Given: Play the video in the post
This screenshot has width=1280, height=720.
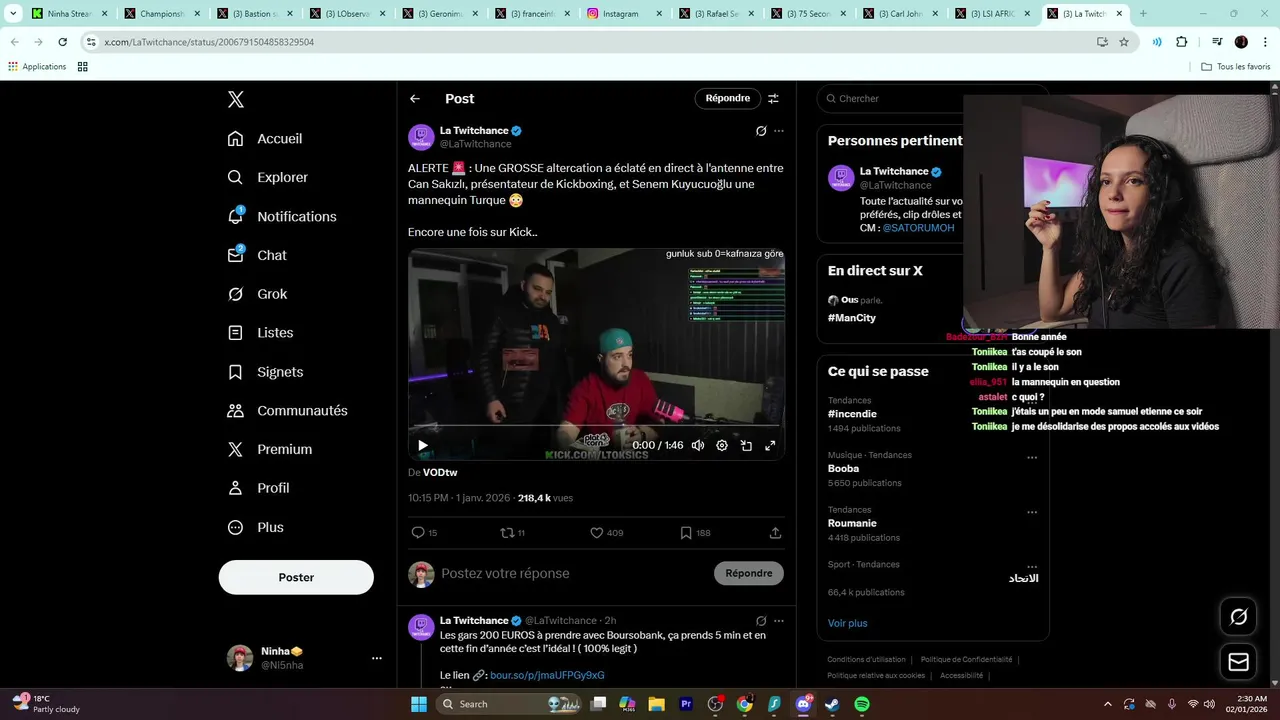Looking at the screenshot, I should pos(423,446).
